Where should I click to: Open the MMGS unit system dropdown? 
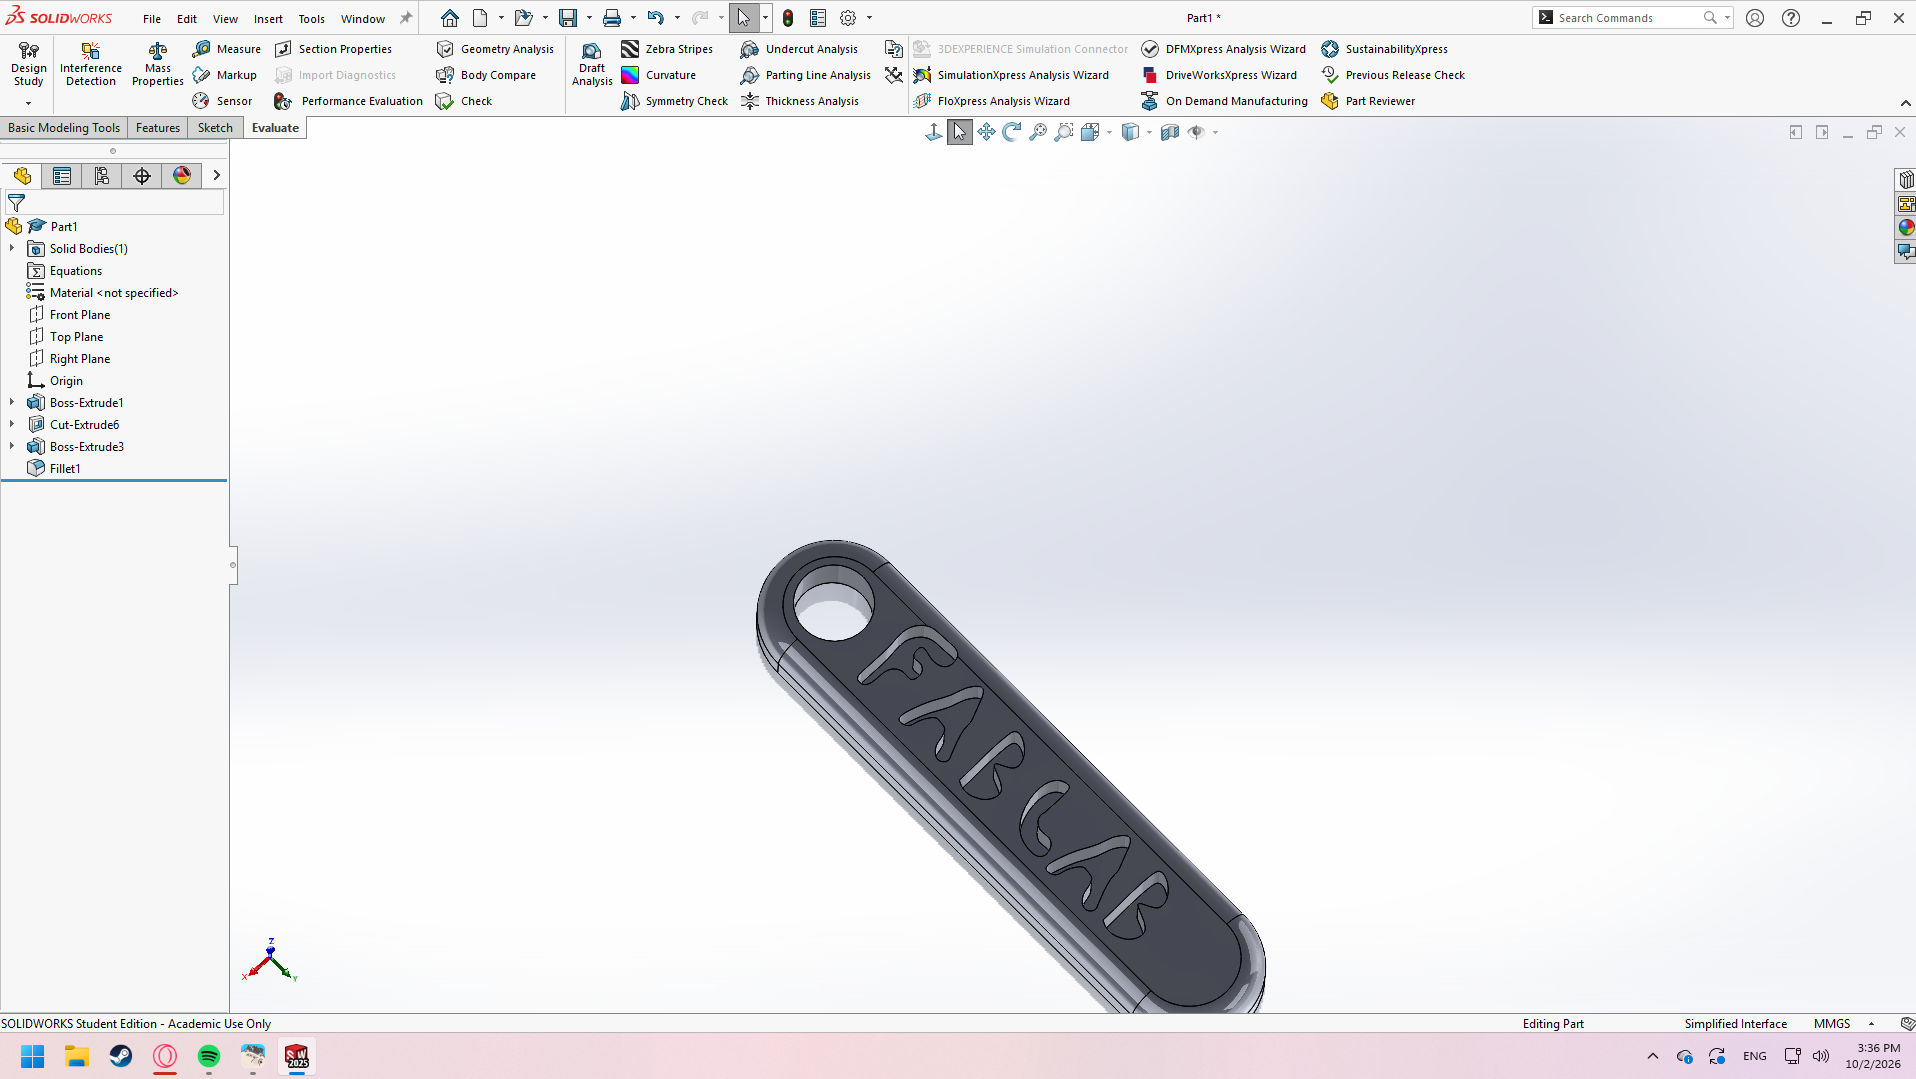coord(1871,1024)
